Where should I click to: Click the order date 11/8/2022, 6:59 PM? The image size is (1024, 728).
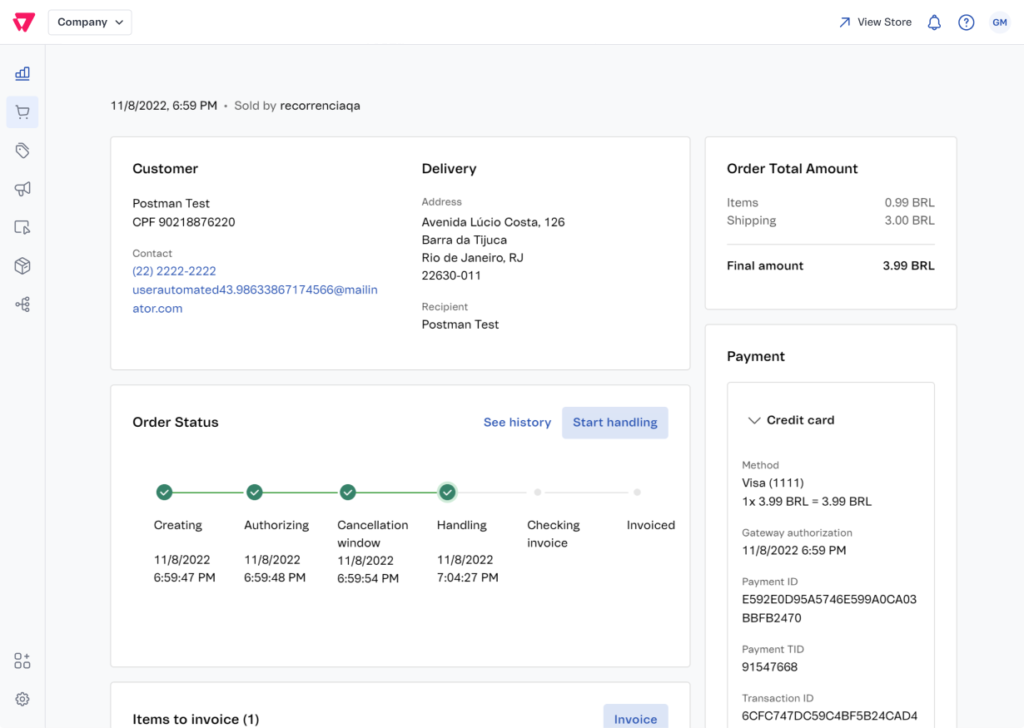tap(164, 106)
